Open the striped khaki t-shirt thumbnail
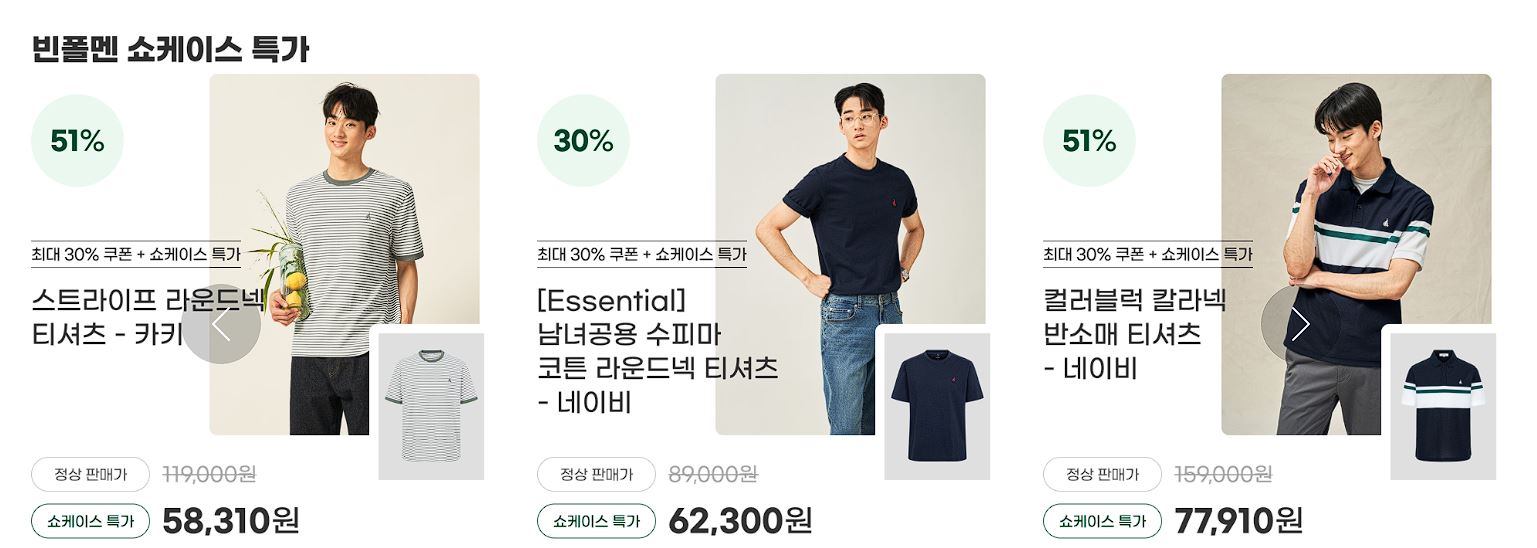This screenshot has width=1537, height=548. pos(431,406)
